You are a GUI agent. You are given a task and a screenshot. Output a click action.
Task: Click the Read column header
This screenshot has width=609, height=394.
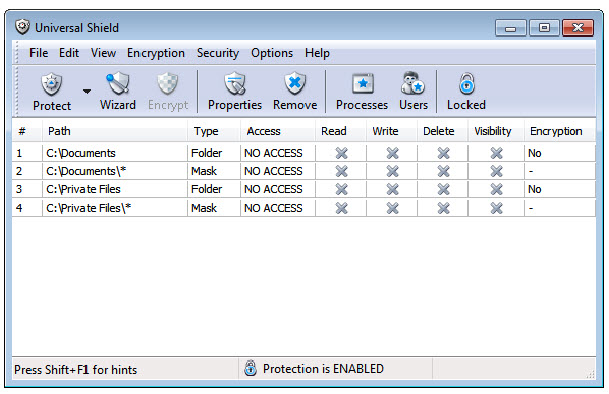(x=341, y=131)
